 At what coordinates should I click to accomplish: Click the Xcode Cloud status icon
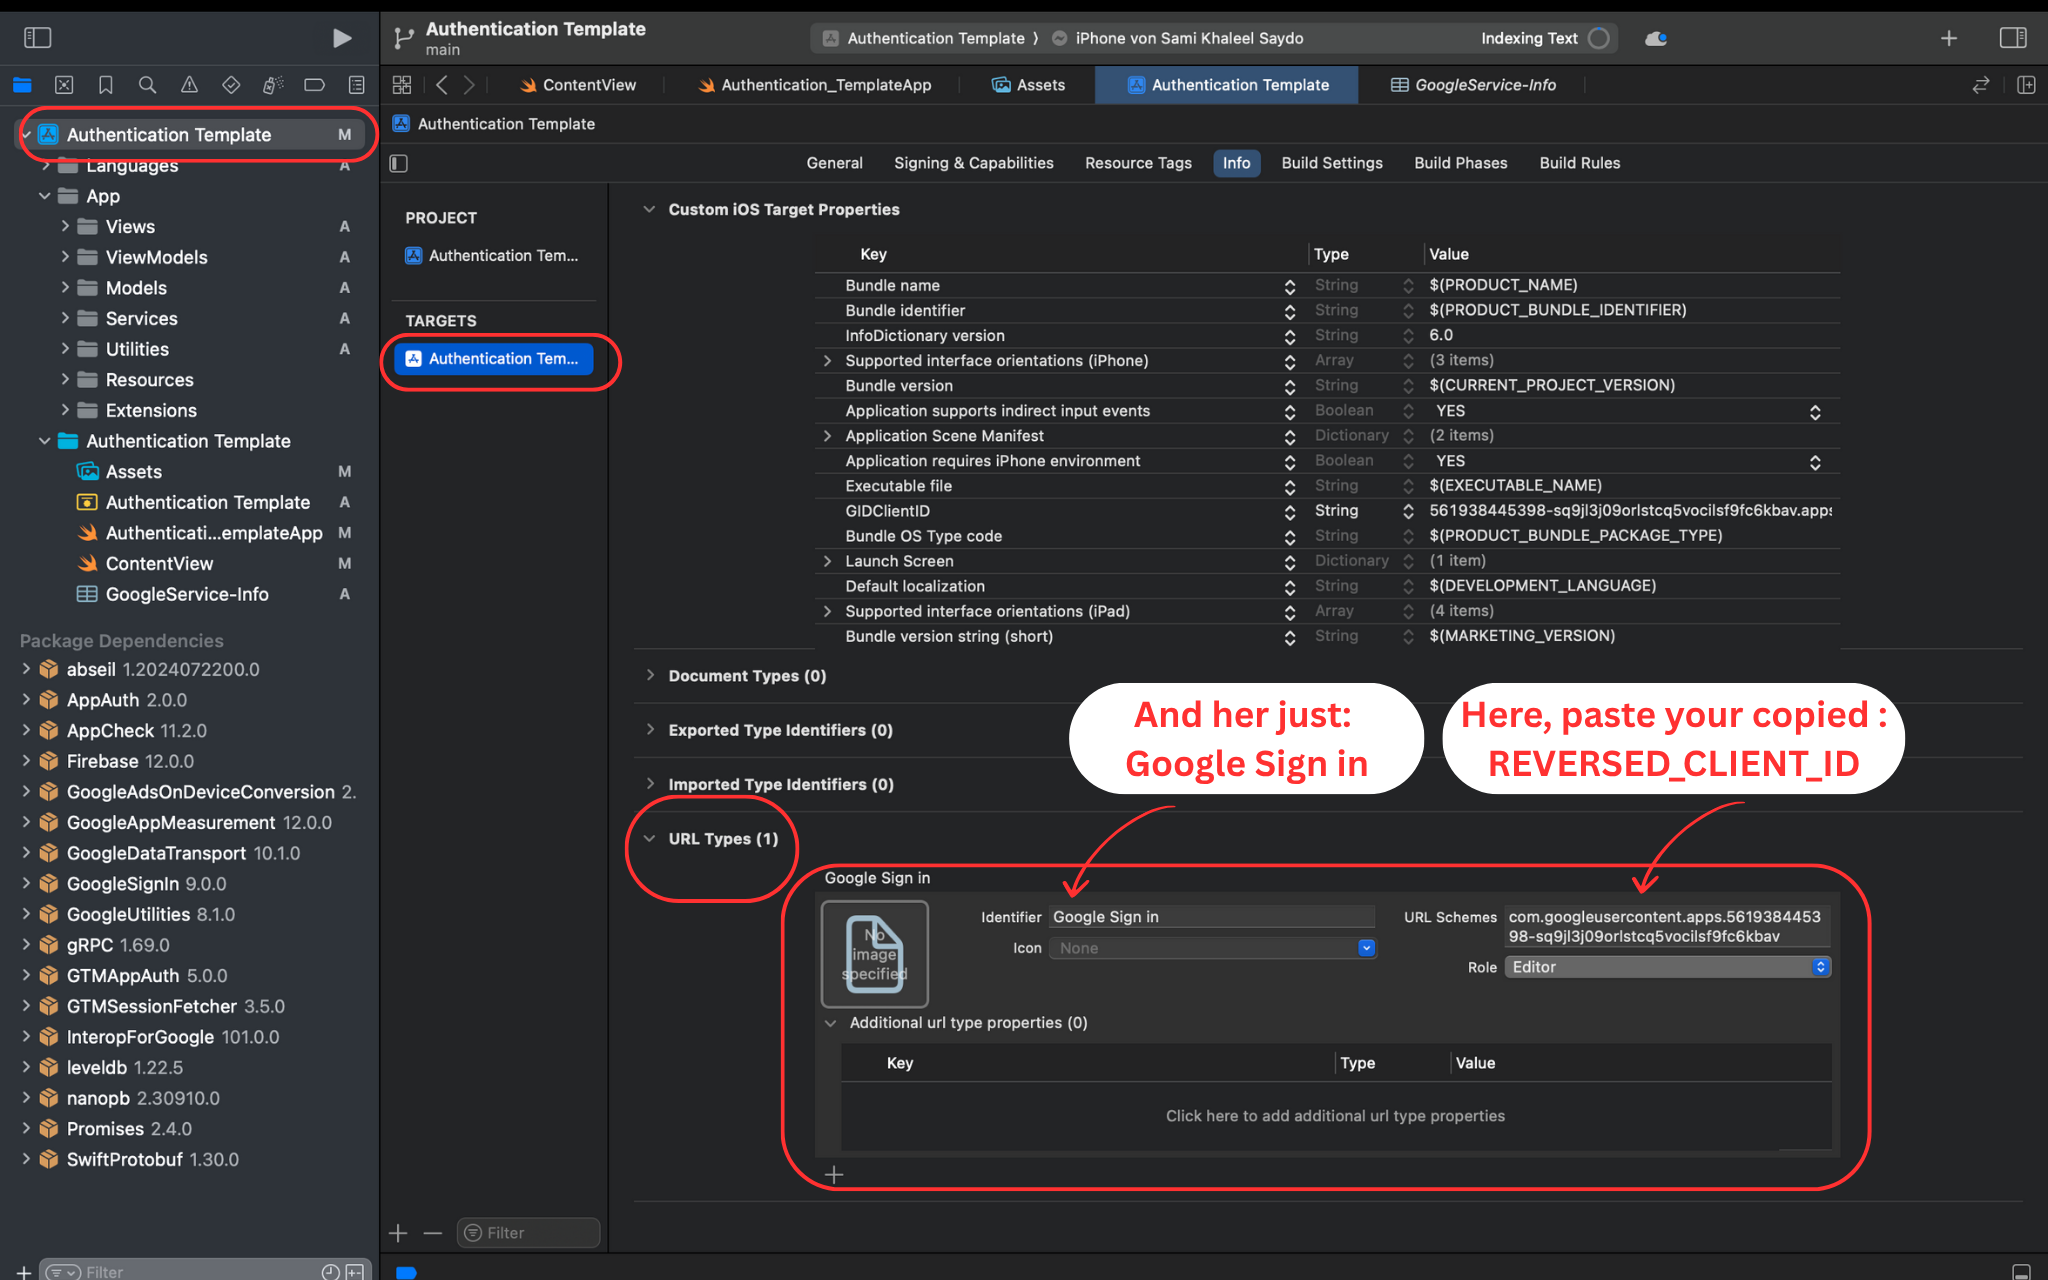[1656, 38]
